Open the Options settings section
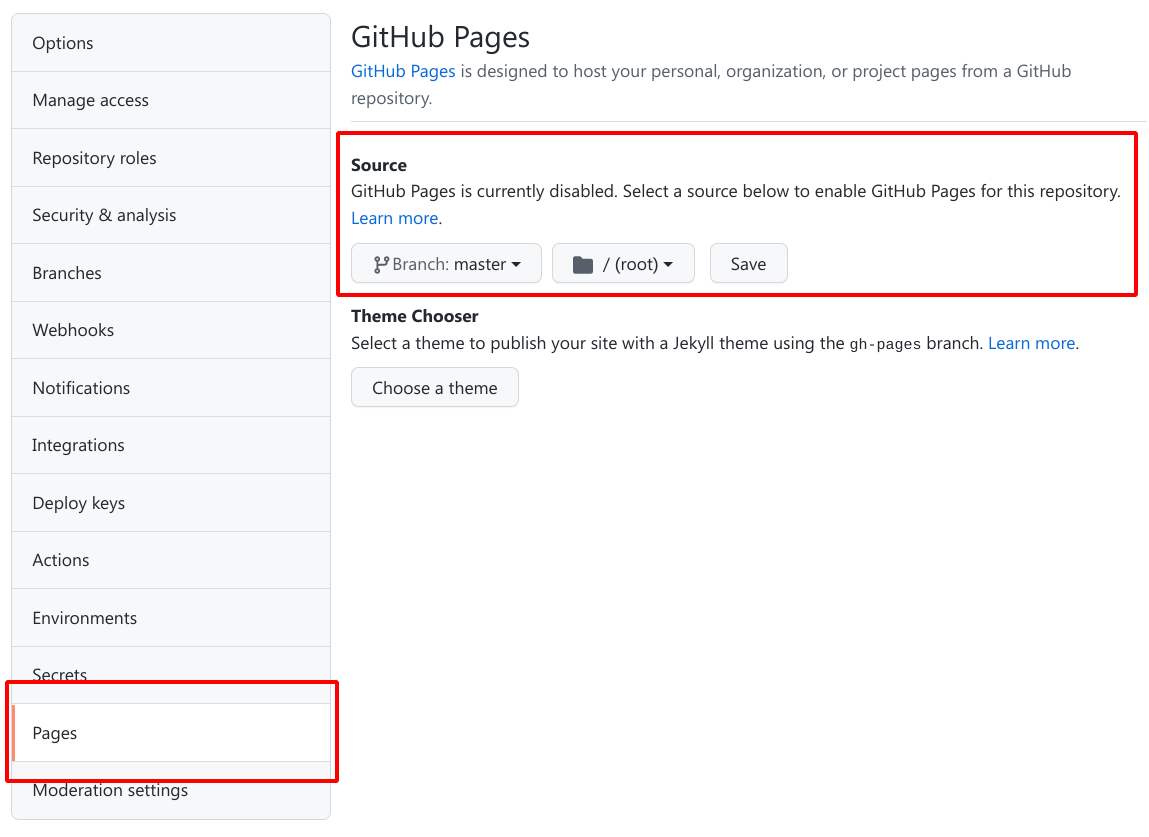The height and width of the screenshot is (837, 1149). (x=62, y=43)
